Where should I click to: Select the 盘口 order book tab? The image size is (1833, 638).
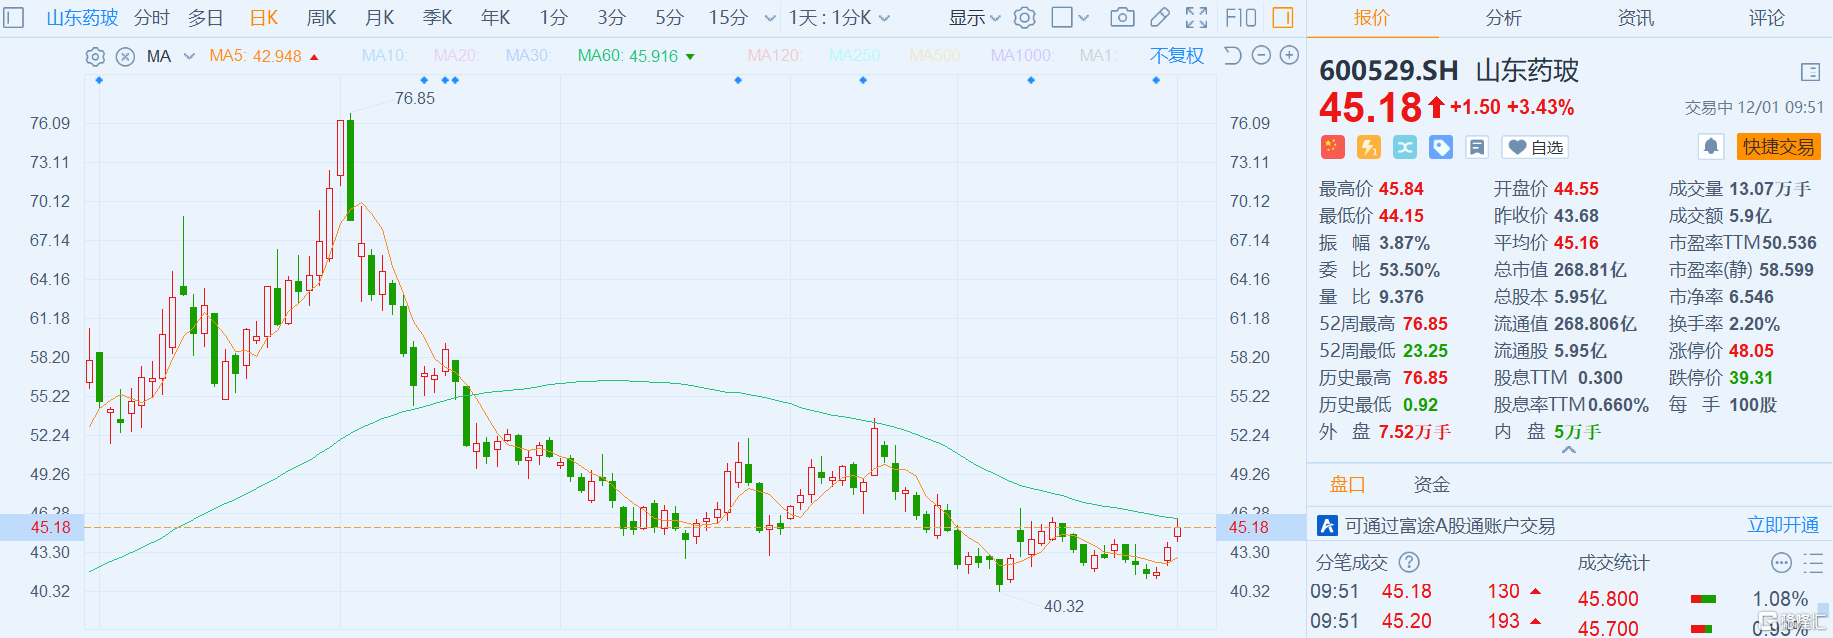[1347, 485]
